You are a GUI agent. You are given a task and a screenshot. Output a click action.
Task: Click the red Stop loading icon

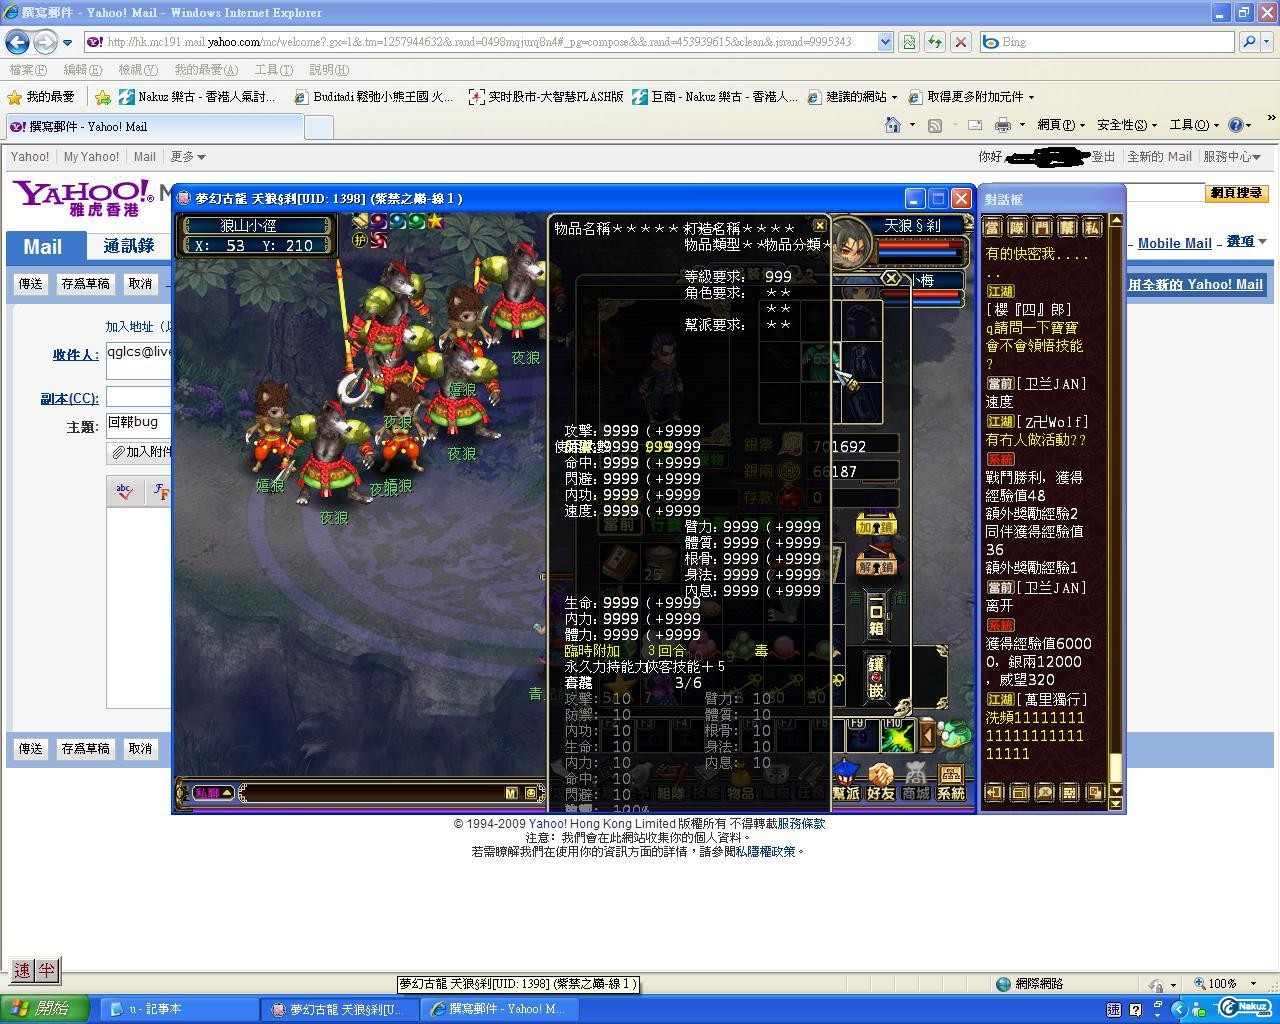960,42
